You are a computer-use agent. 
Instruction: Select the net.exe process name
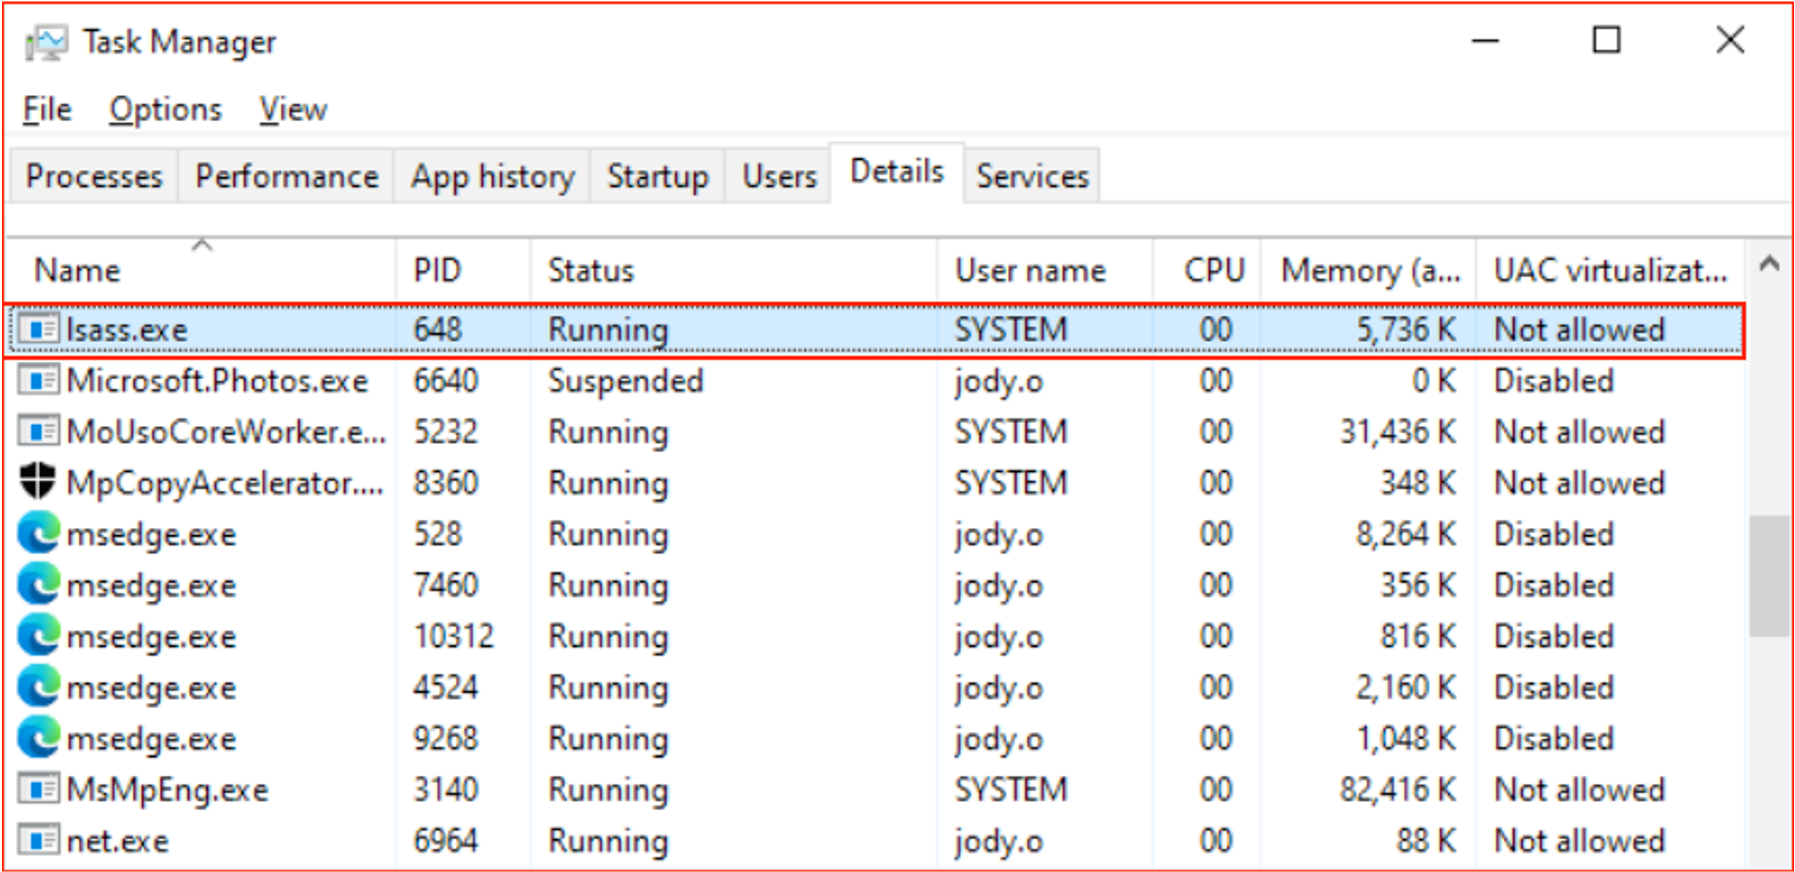click(x=118, y=841)
